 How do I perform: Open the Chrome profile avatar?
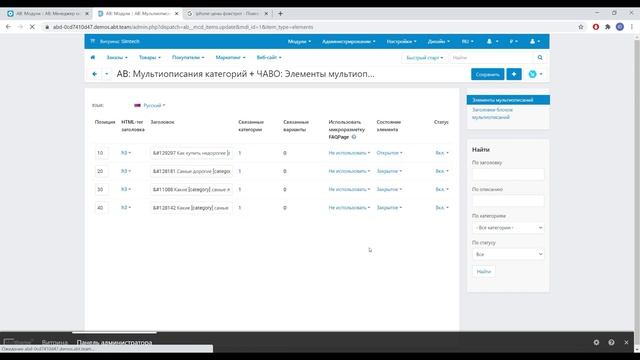[x=620, y=27]
